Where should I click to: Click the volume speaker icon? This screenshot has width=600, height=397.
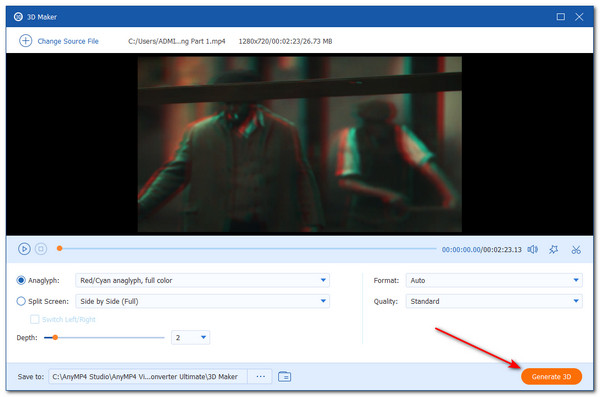tap(532, 250)
